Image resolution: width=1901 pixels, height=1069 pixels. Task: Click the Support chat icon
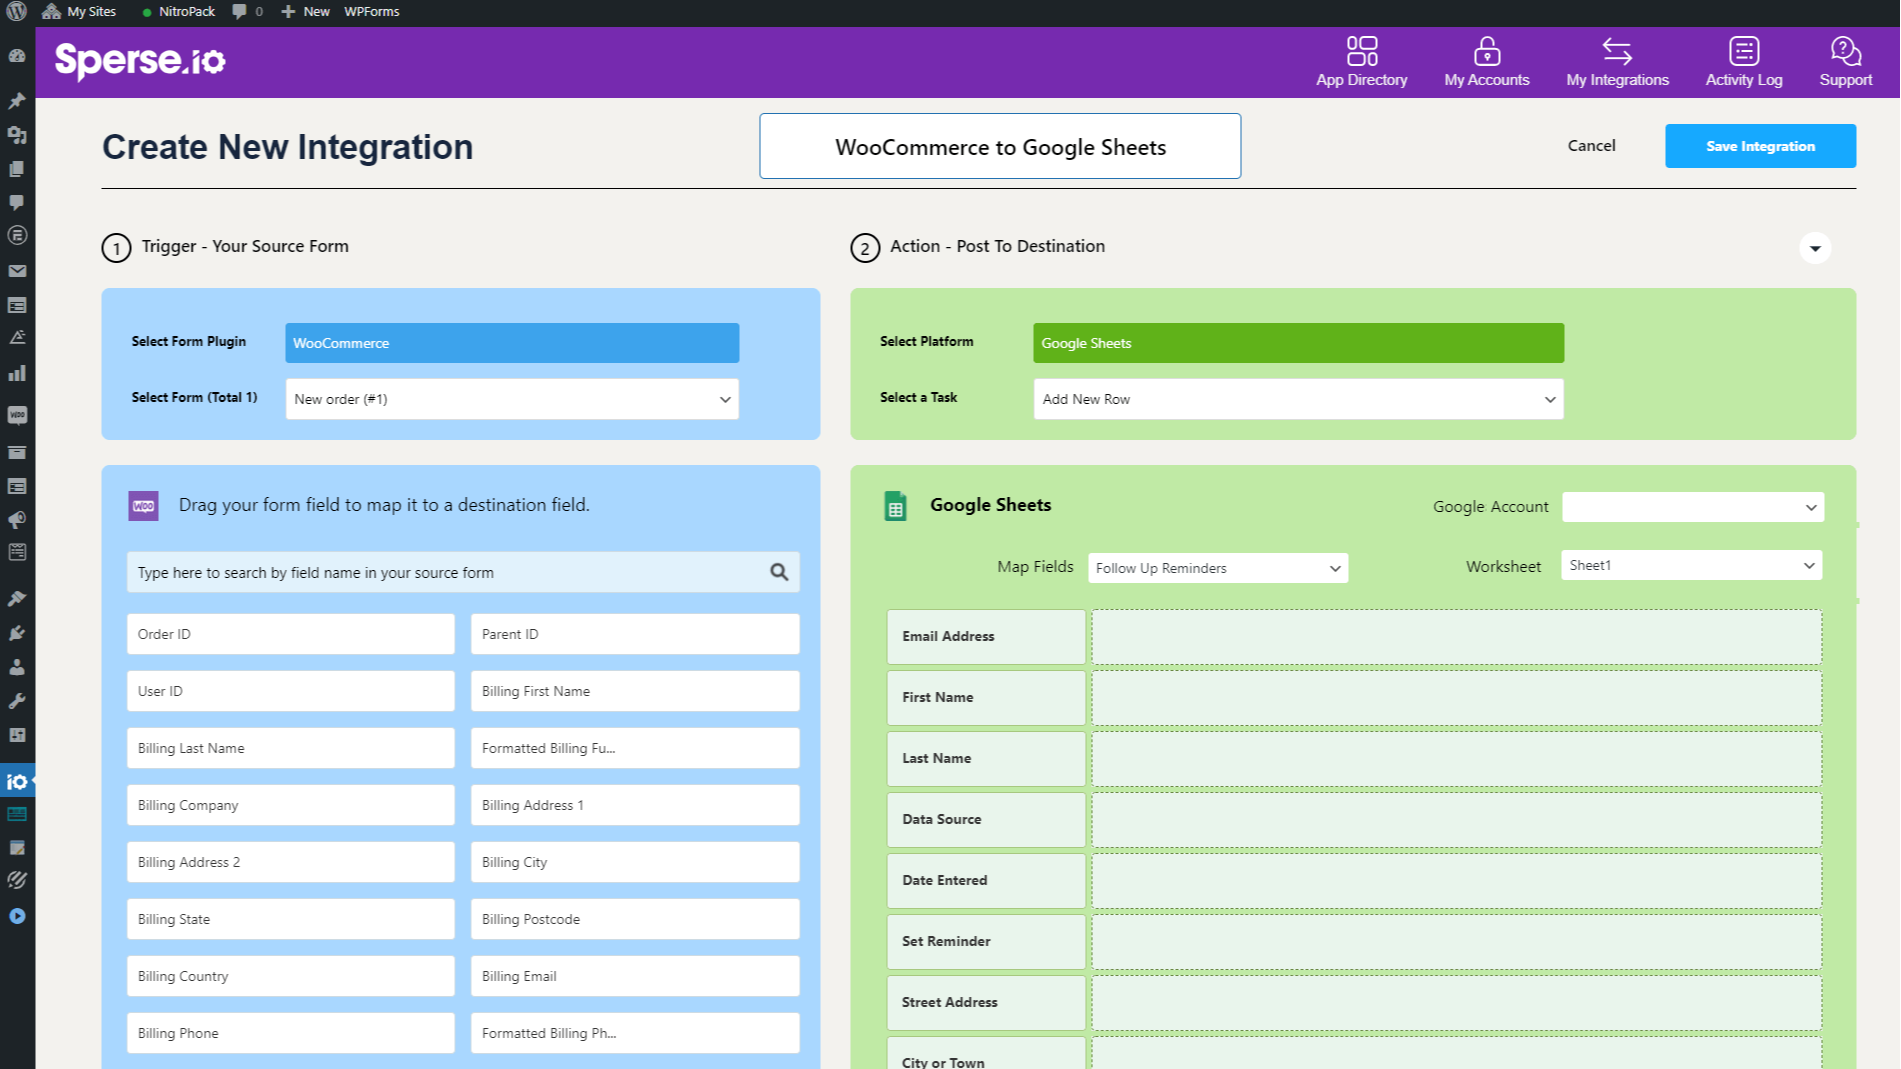tap(1845, 48)
